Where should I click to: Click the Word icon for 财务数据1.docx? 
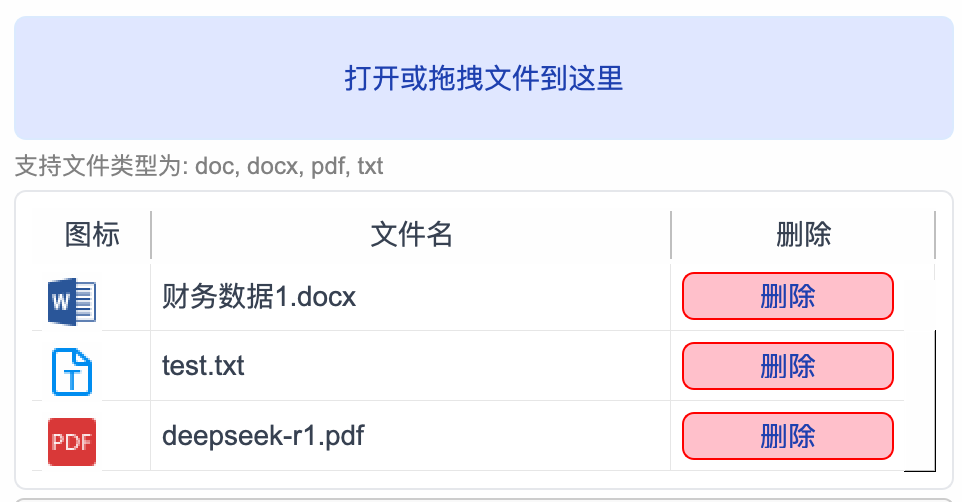point(72,301)
